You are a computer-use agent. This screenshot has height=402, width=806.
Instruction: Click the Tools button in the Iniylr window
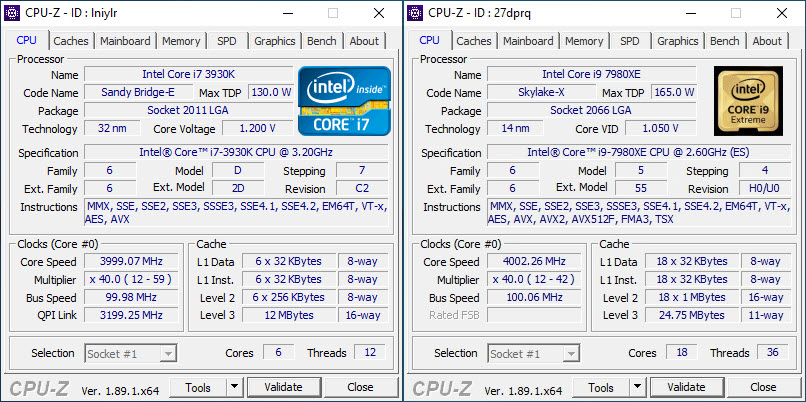click(x=198, y=387)
